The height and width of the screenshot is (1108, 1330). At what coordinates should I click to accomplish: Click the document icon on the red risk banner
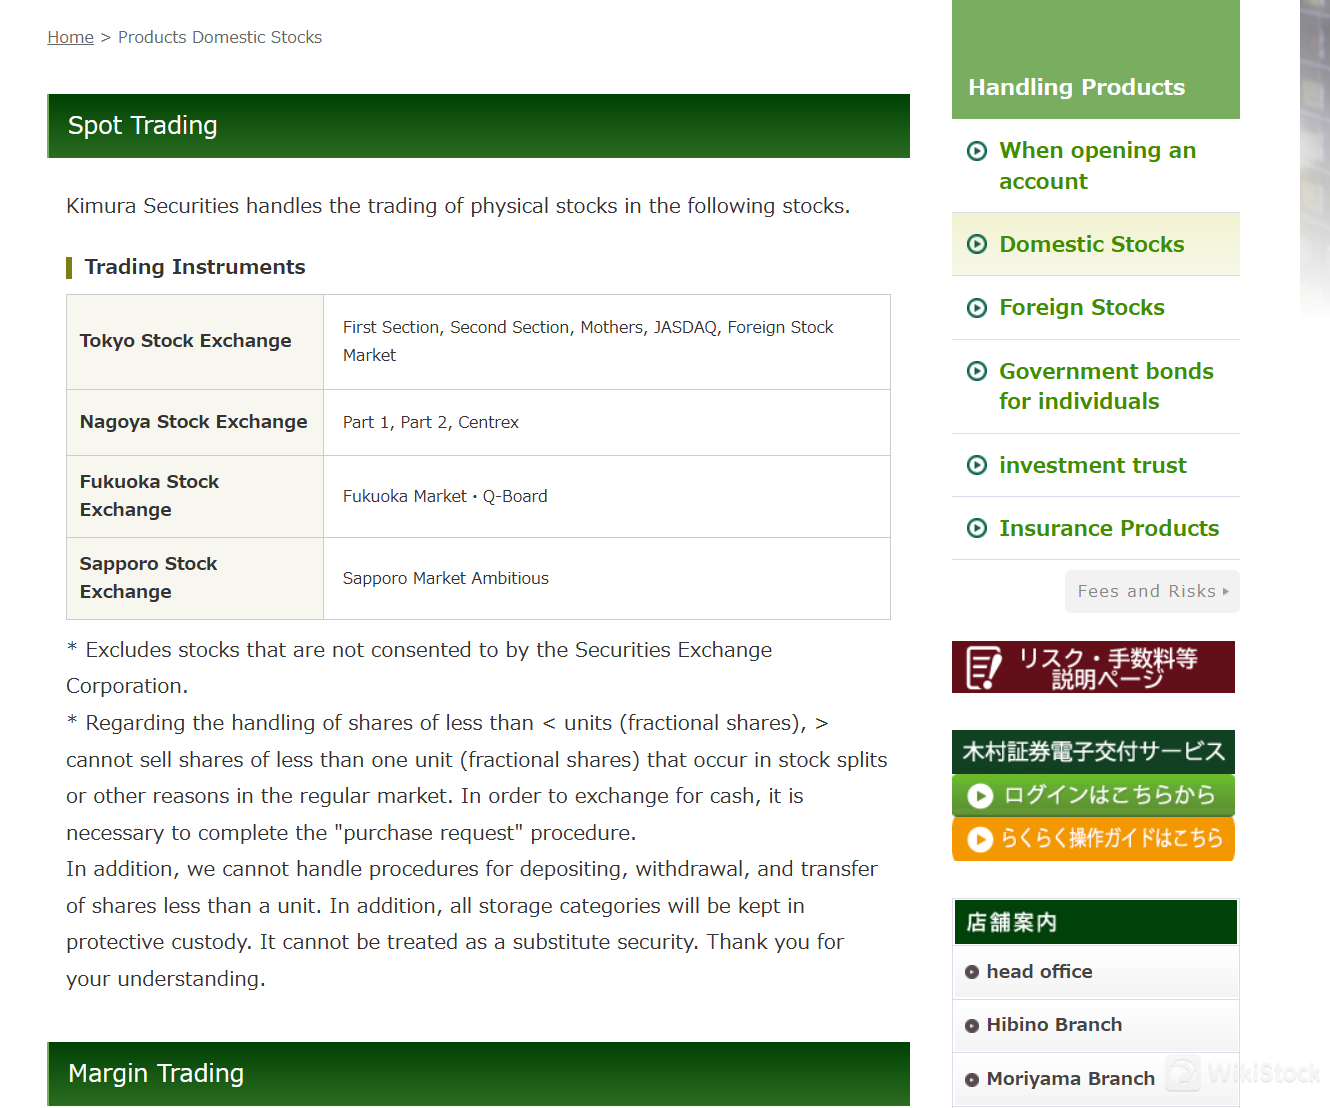pos(983,668)
